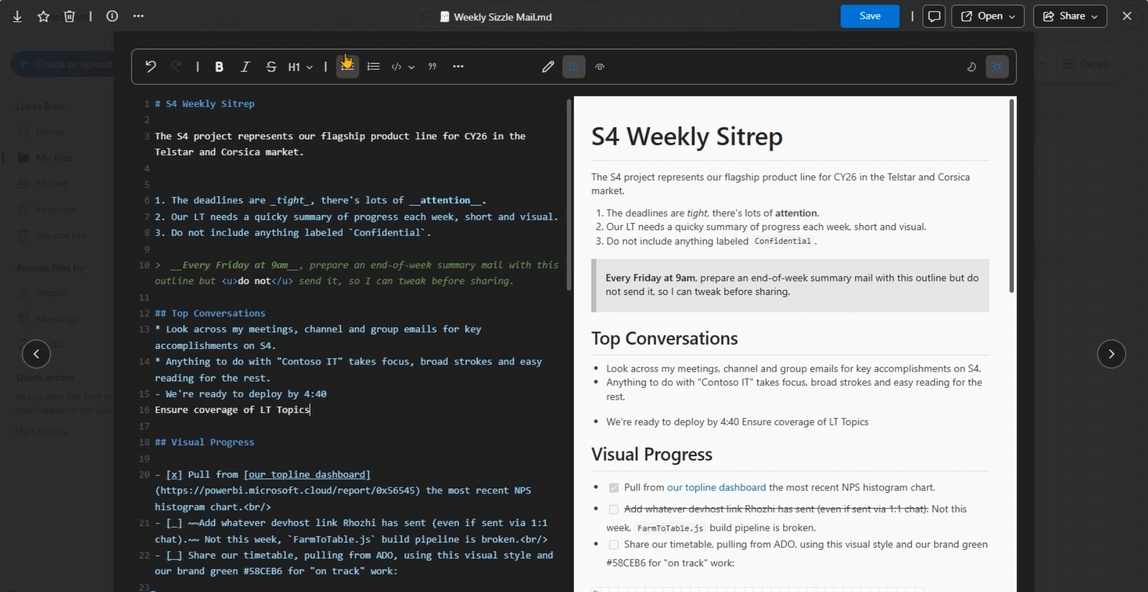Apply strikethrough formatting from the toolbar
Viewport: 1148px width, 592px height.
coord(271,67)
